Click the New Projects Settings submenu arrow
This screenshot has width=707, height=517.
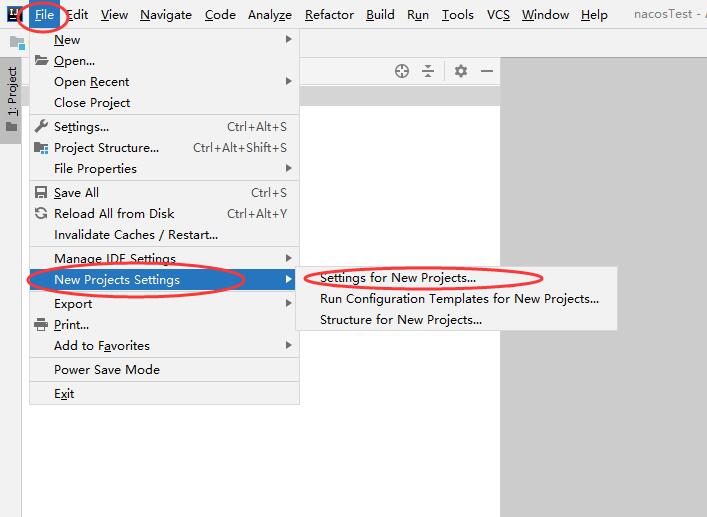tap(289, 279)
